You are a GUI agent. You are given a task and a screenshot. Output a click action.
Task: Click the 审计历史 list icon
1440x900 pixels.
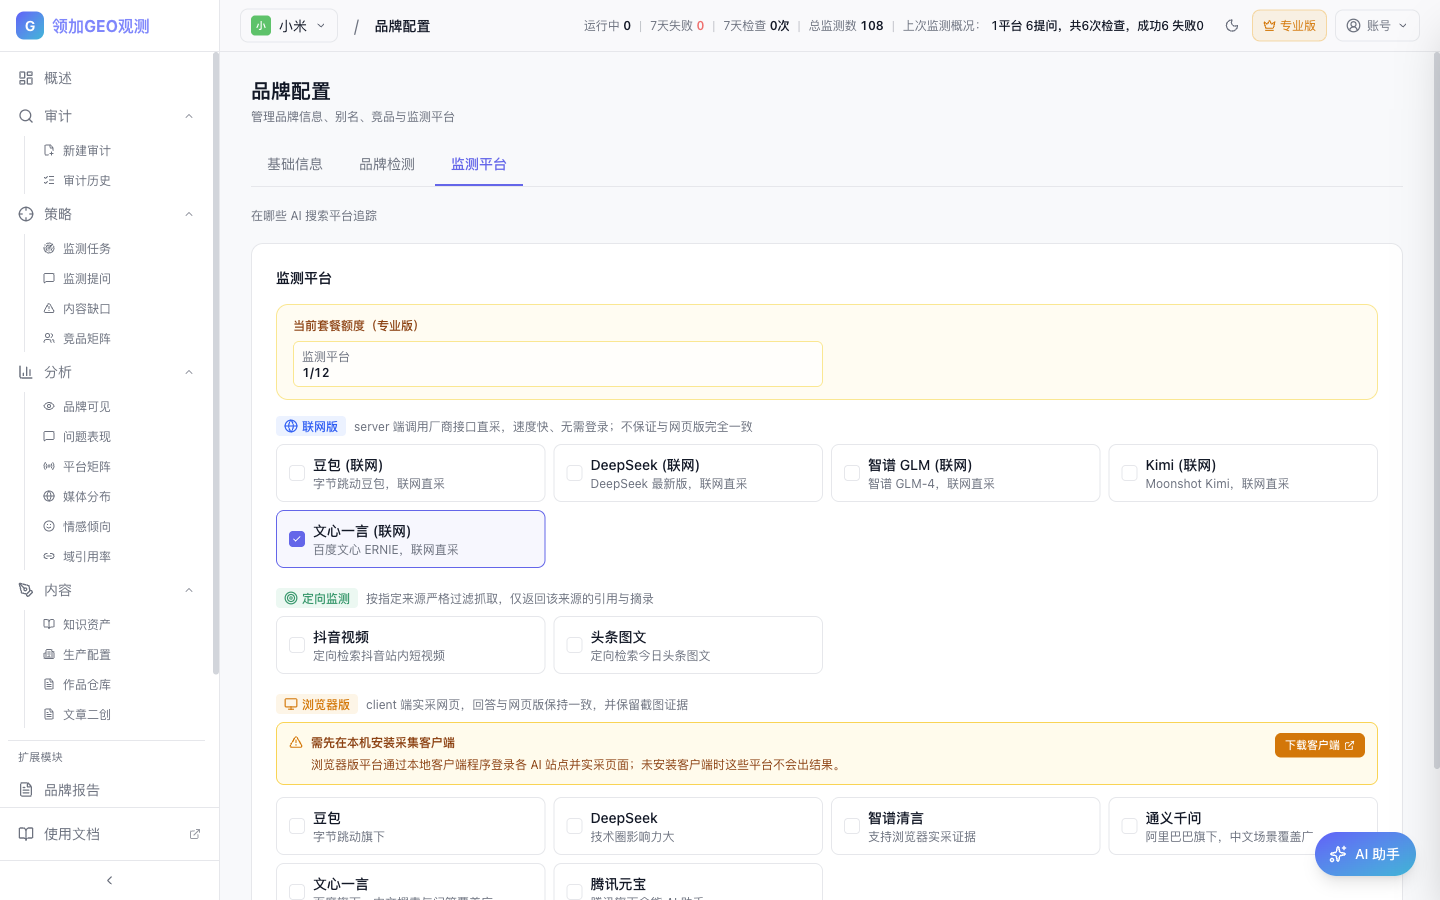(x=49, y=180)
